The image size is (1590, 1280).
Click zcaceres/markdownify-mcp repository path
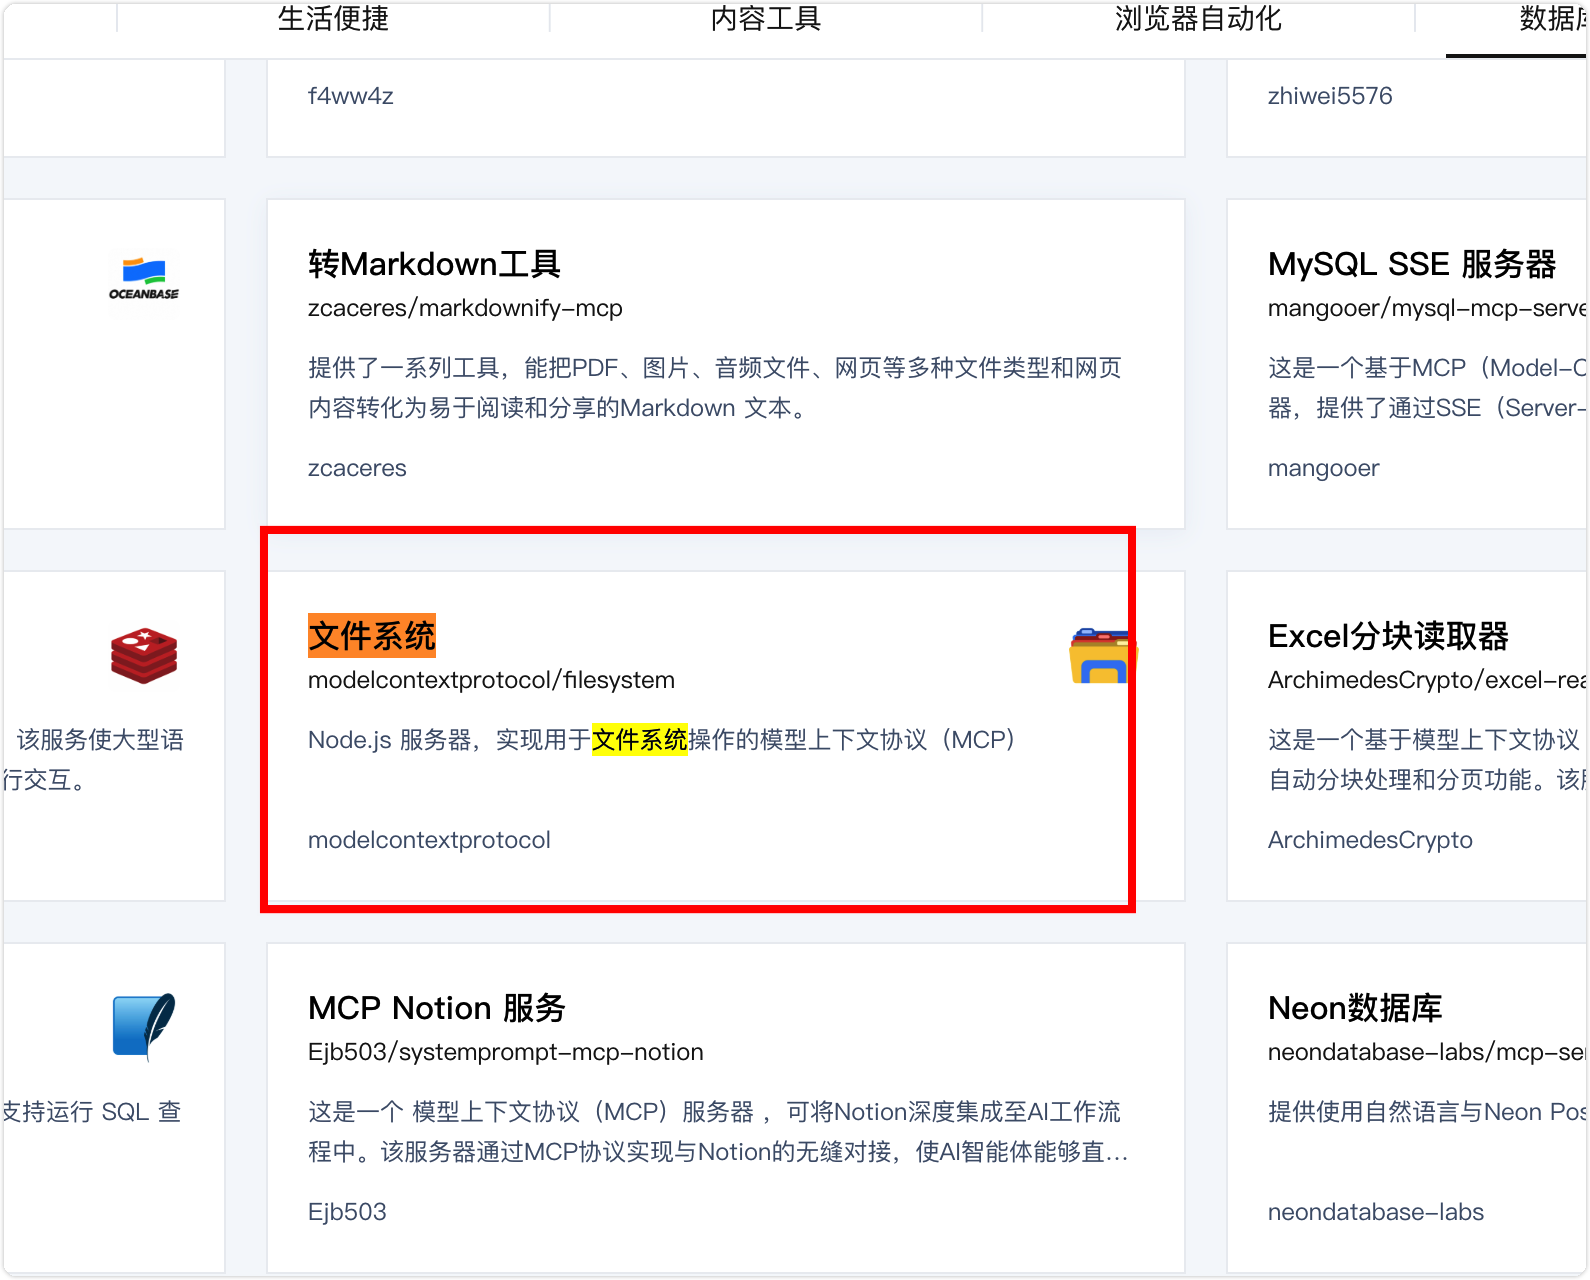click(465, 308)
